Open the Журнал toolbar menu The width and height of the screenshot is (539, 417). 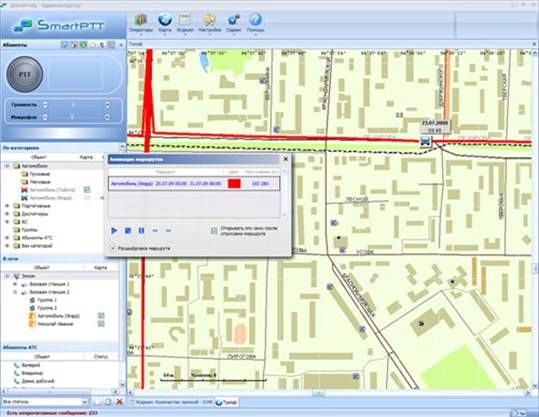coord(185,23)
